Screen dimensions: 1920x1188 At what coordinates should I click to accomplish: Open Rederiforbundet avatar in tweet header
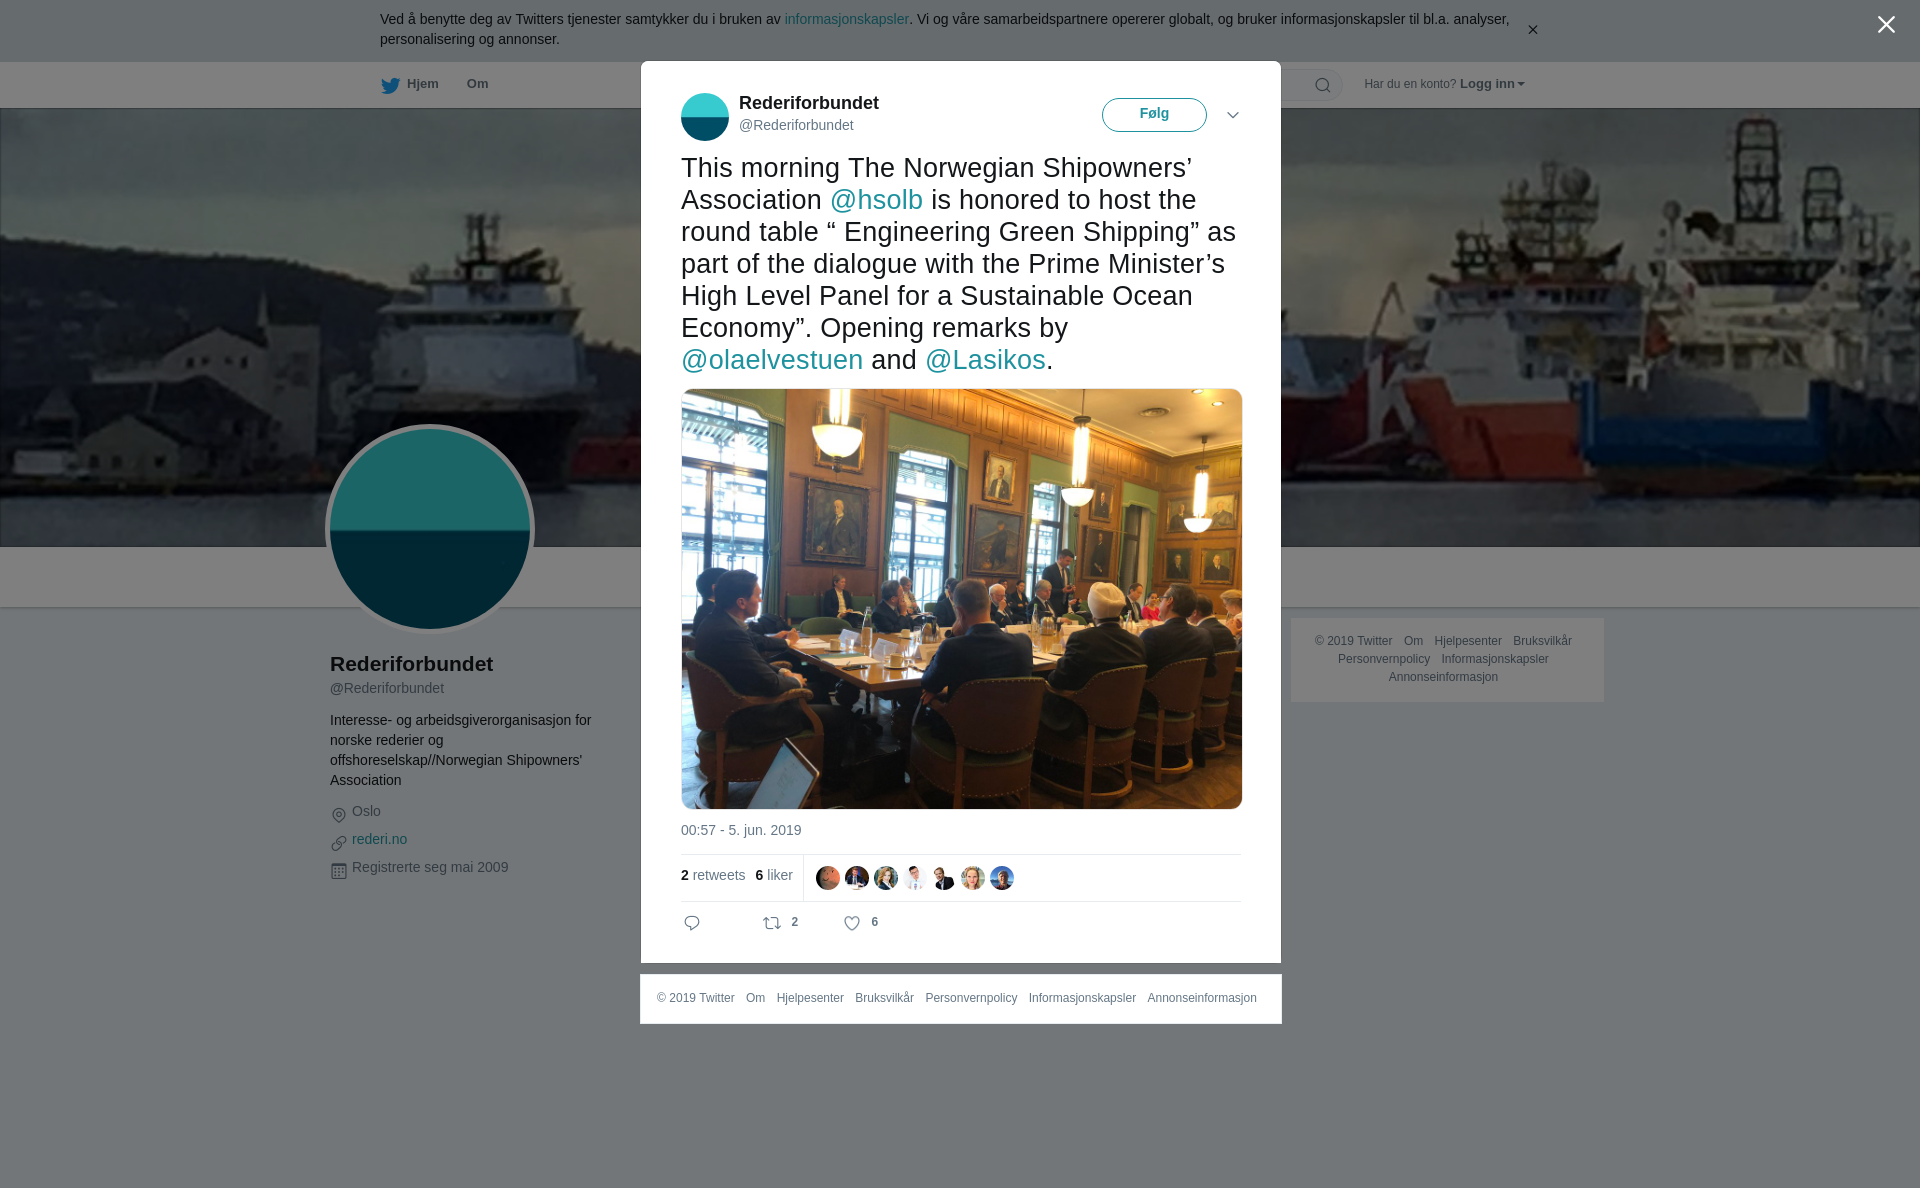pos(705,117)
